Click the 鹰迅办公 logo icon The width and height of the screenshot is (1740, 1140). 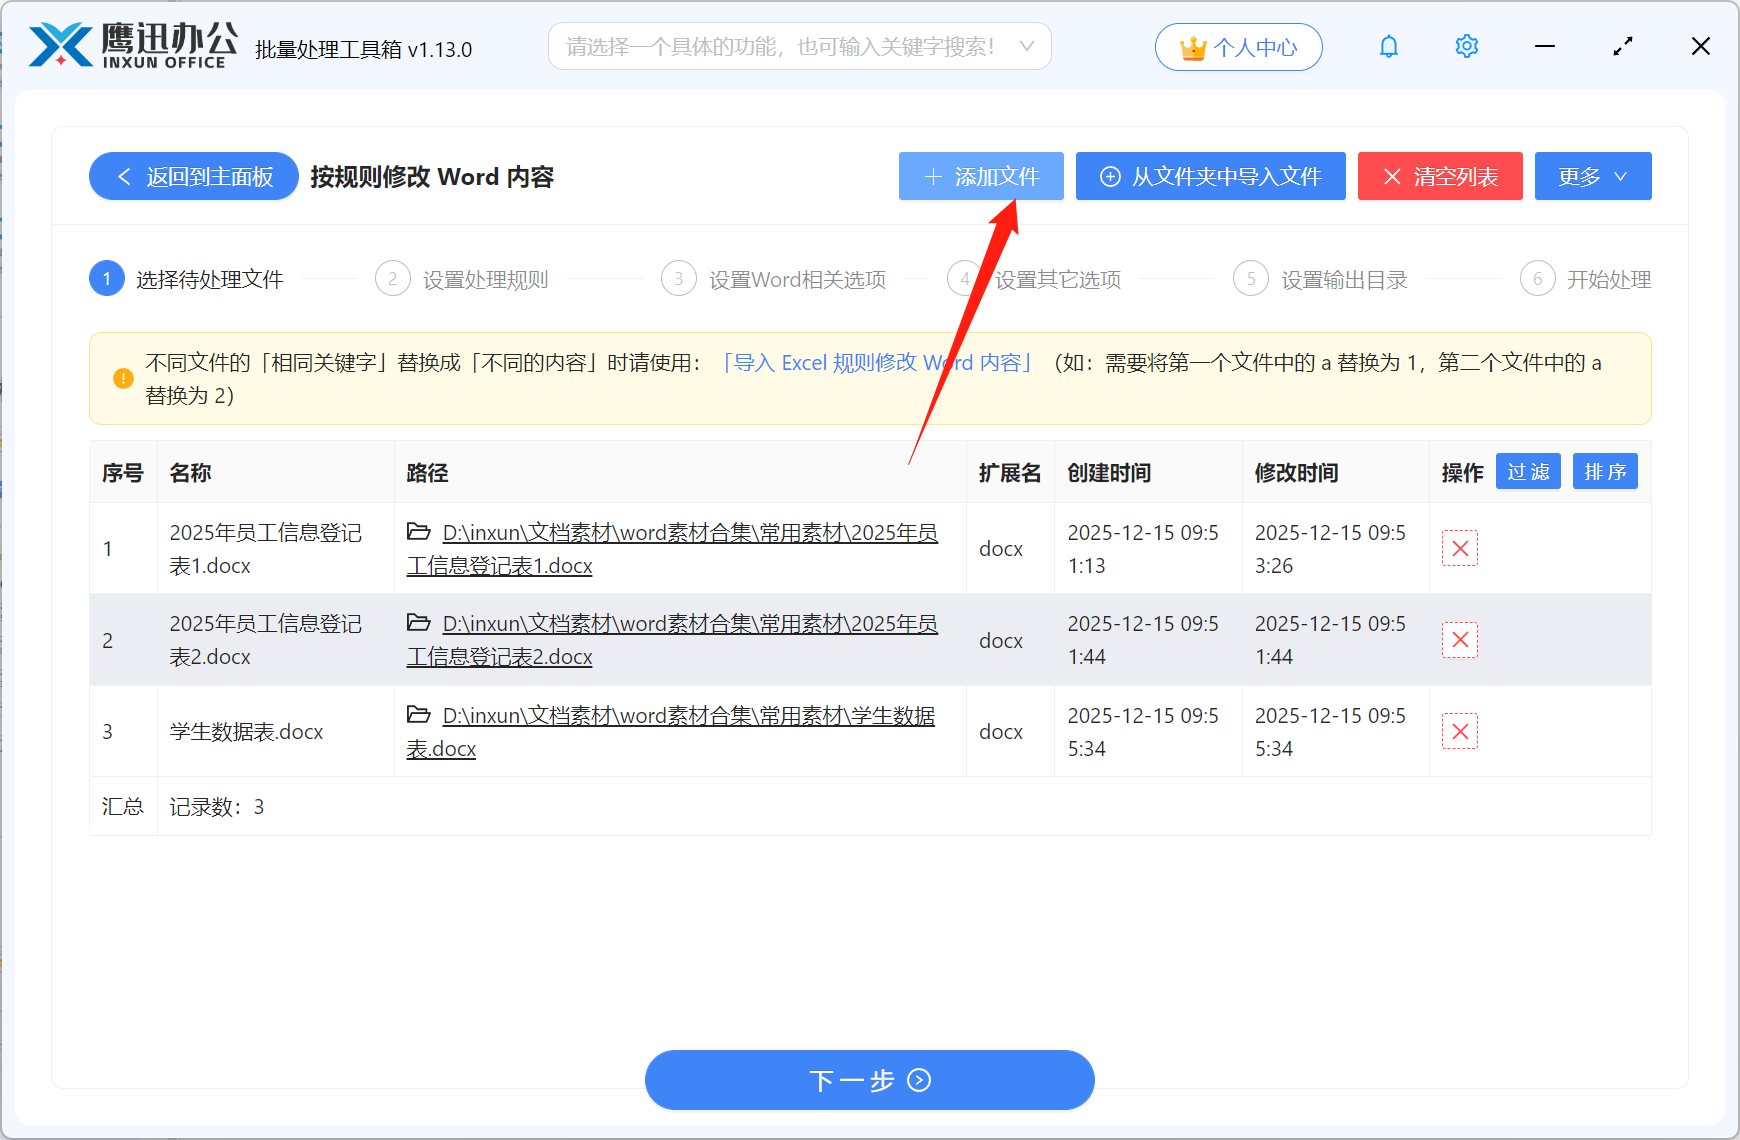point(58,44)
